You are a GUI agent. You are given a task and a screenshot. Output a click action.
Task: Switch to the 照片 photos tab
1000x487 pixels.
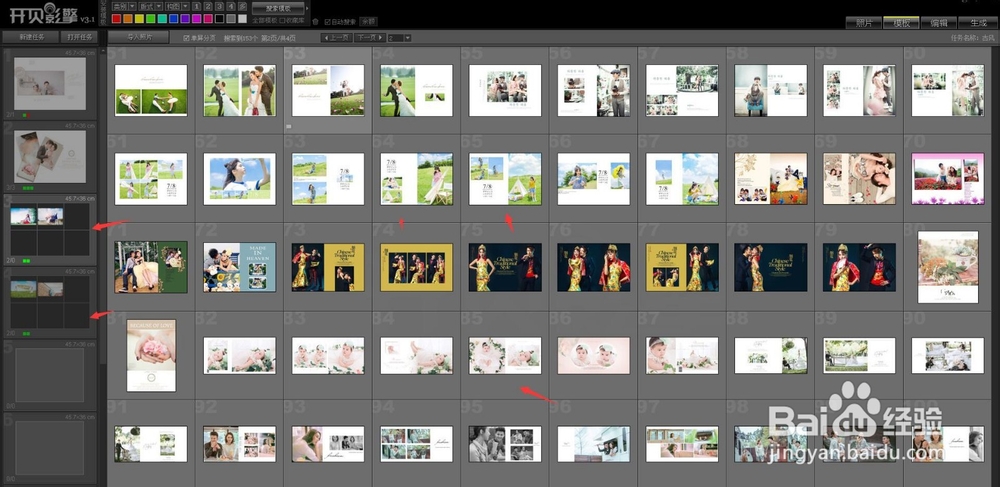[864, 22]
